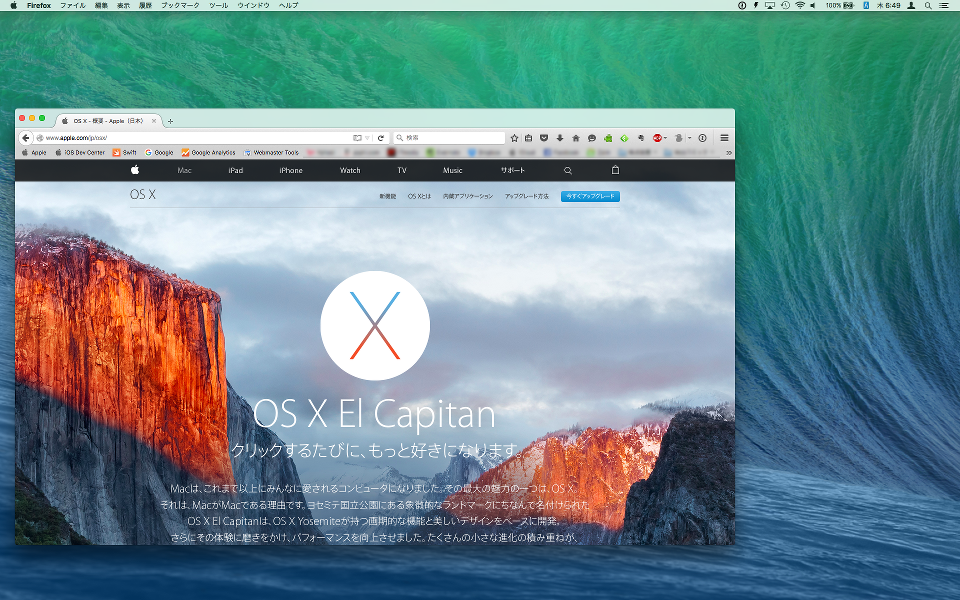960x600 pixels.
Task: Go to Firefox Home icon
Action: pos(576,138)
